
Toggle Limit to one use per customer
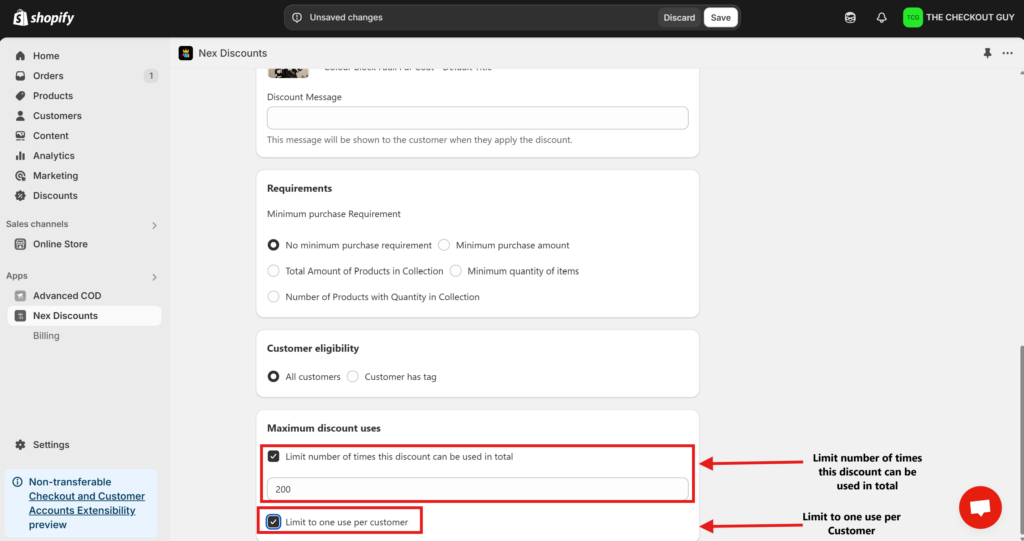(x=274, y=521)
